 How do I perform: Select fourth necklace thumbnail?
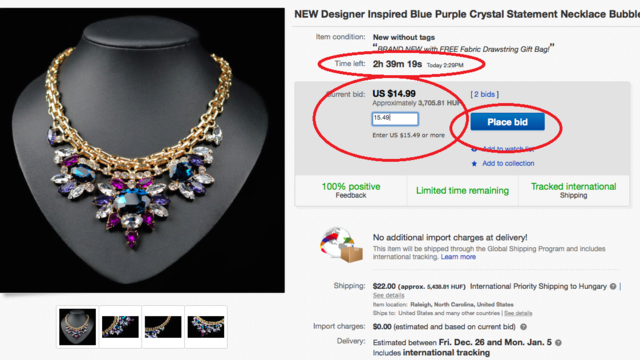point(206,327)
